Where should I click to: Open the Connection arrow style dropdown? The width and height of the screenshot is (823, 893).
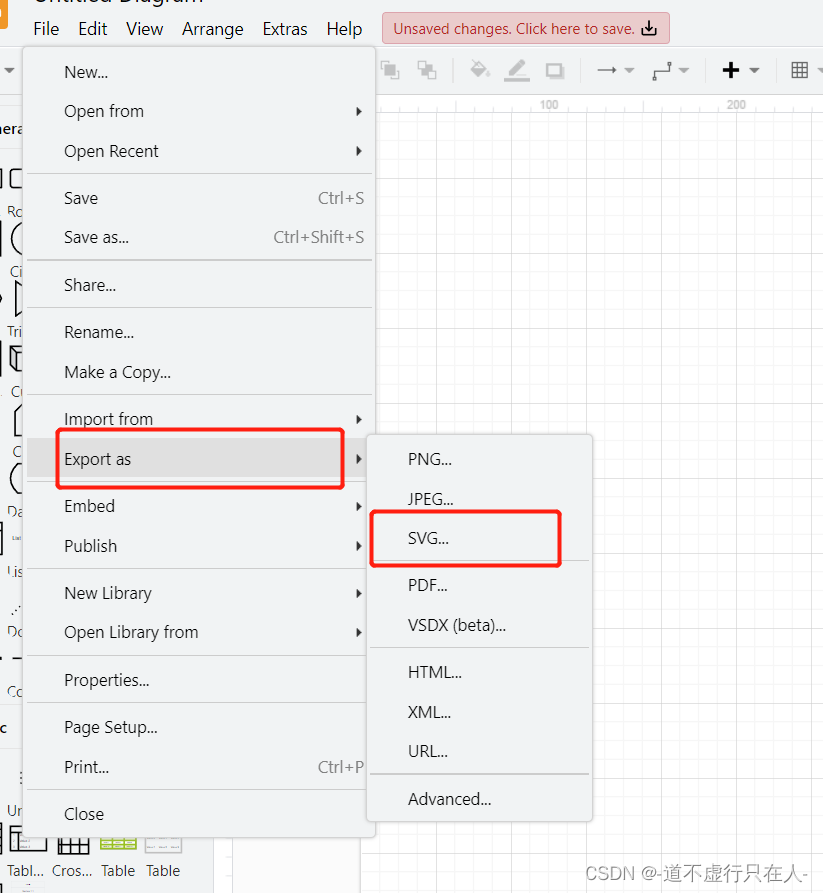pyautogui.click(x=615, y=70)
